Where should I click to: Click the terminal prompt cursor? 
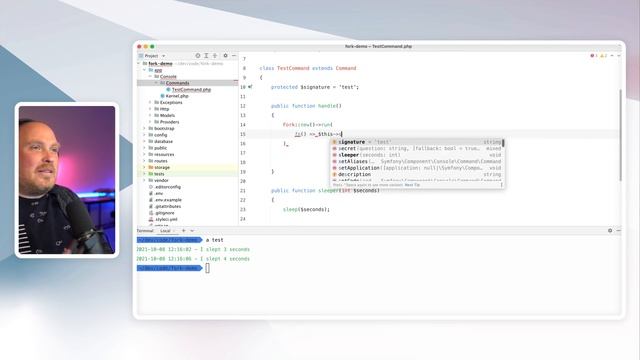coord(207,268)
